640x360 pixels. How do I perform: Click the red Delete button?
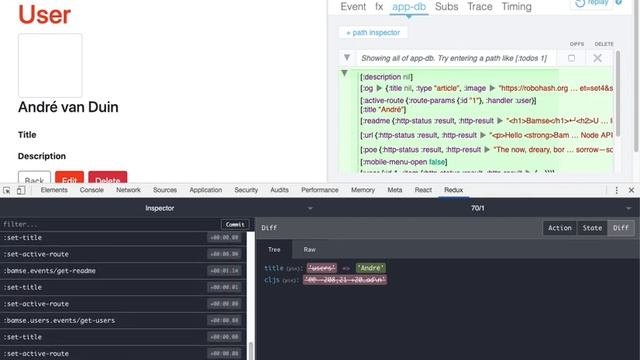(x=108, y=177)
